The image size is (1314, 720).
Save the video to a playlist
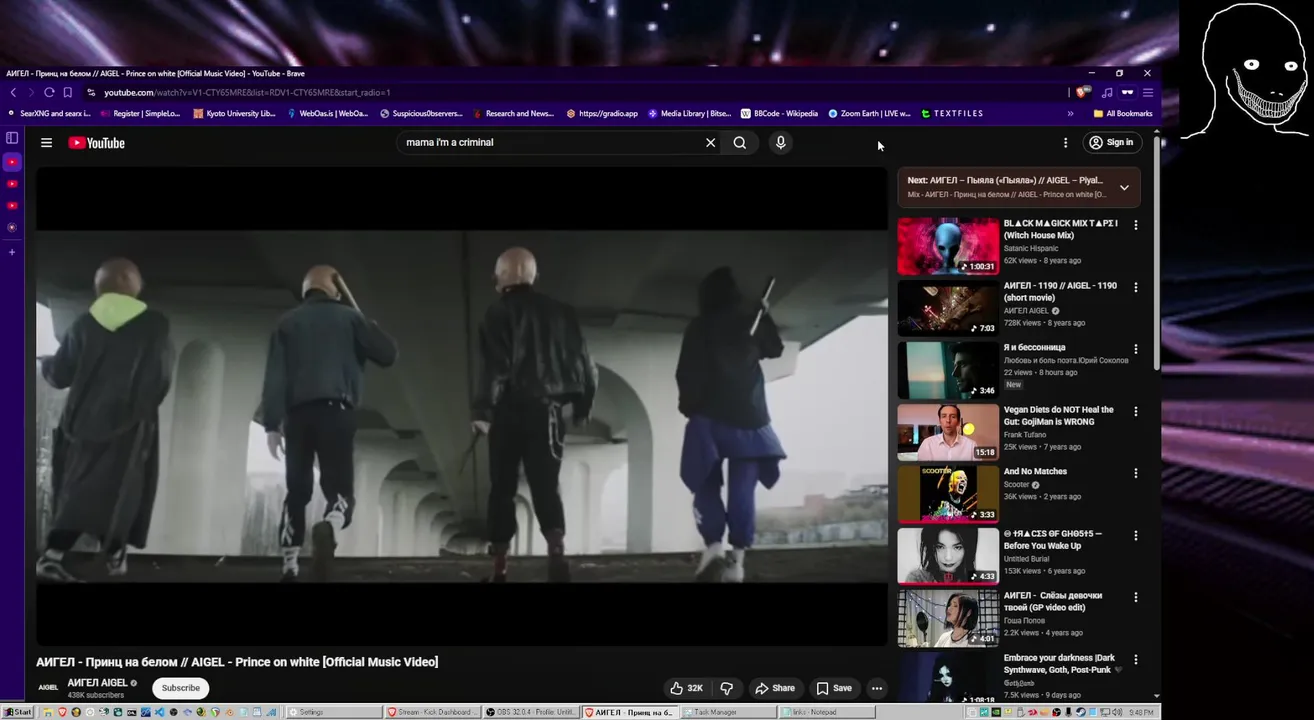(834, 688)
